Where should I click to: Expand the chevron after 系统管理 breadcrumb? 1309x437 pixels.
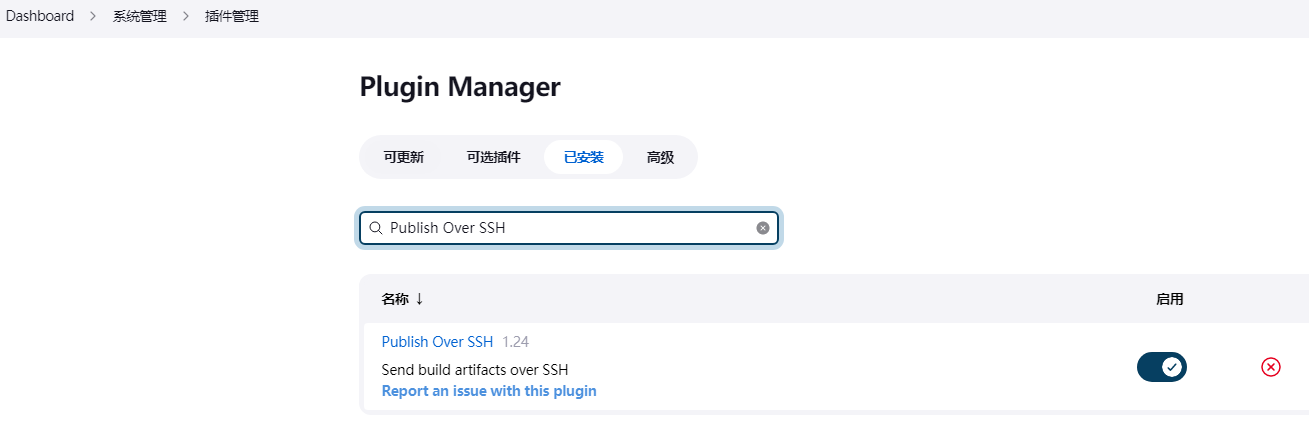(185, 17)
